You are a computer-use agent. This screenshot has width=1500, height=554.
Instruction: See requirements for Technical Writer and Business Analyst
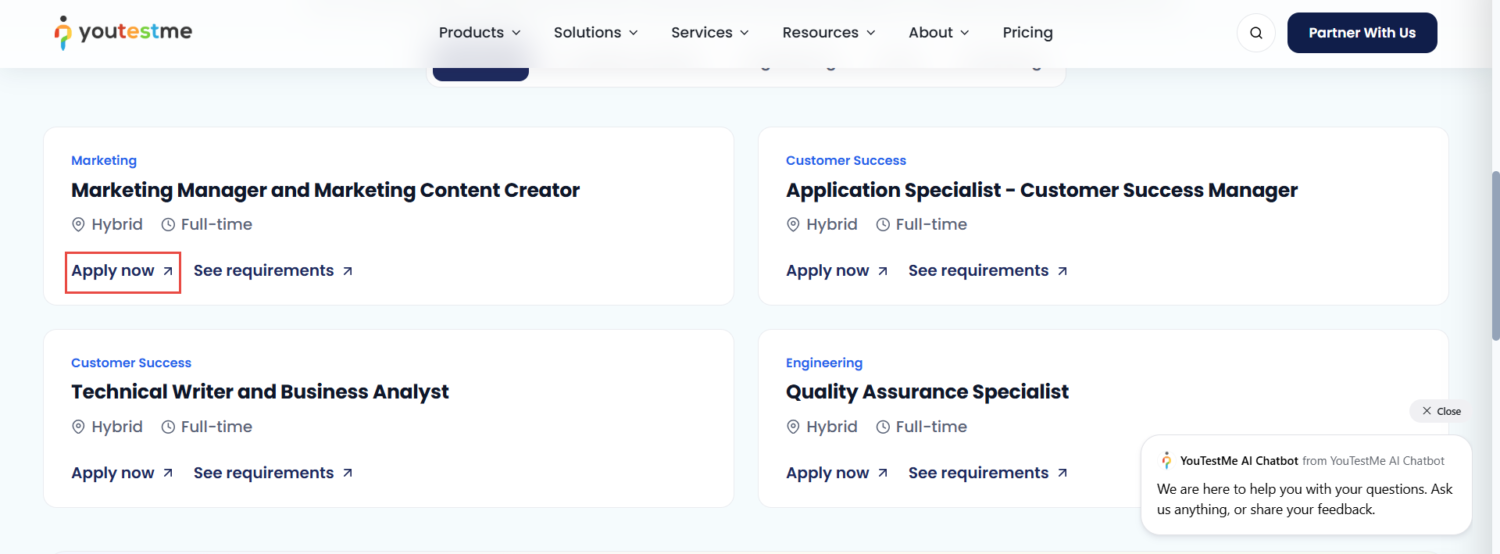tap(273, 473)
